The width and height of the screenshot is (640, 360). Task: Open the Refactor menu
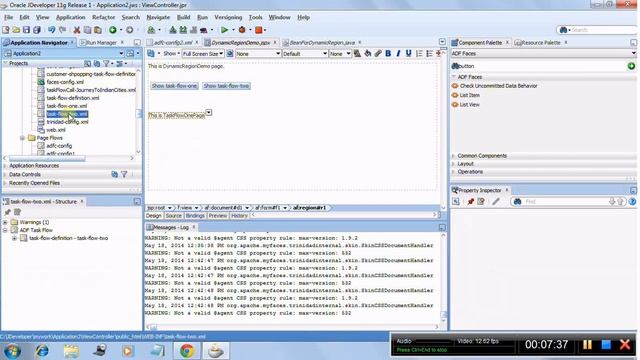(104, 17)
